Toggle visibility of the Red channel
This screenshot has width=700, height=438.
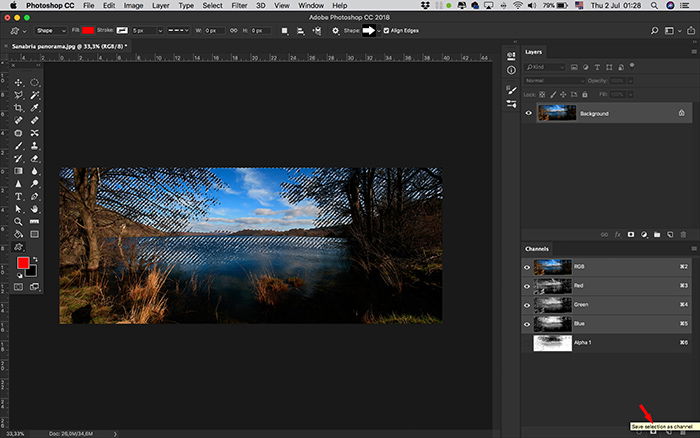pos(527,286)
